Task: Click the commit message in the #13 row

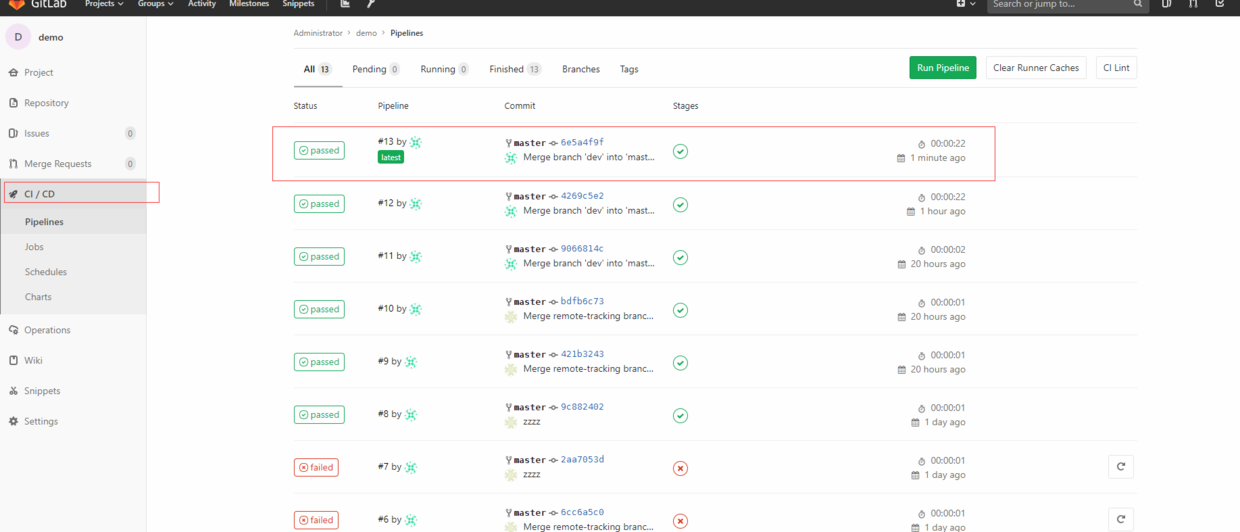Action: click(x=589, y=158)
